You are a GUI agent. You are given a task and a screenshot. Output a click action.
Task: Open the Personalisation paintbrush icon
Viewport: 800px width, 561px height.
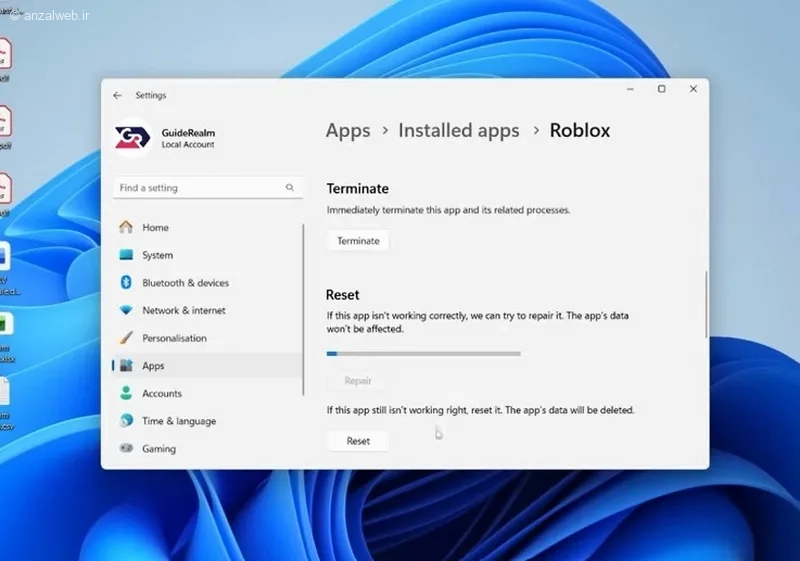point(126,337)
